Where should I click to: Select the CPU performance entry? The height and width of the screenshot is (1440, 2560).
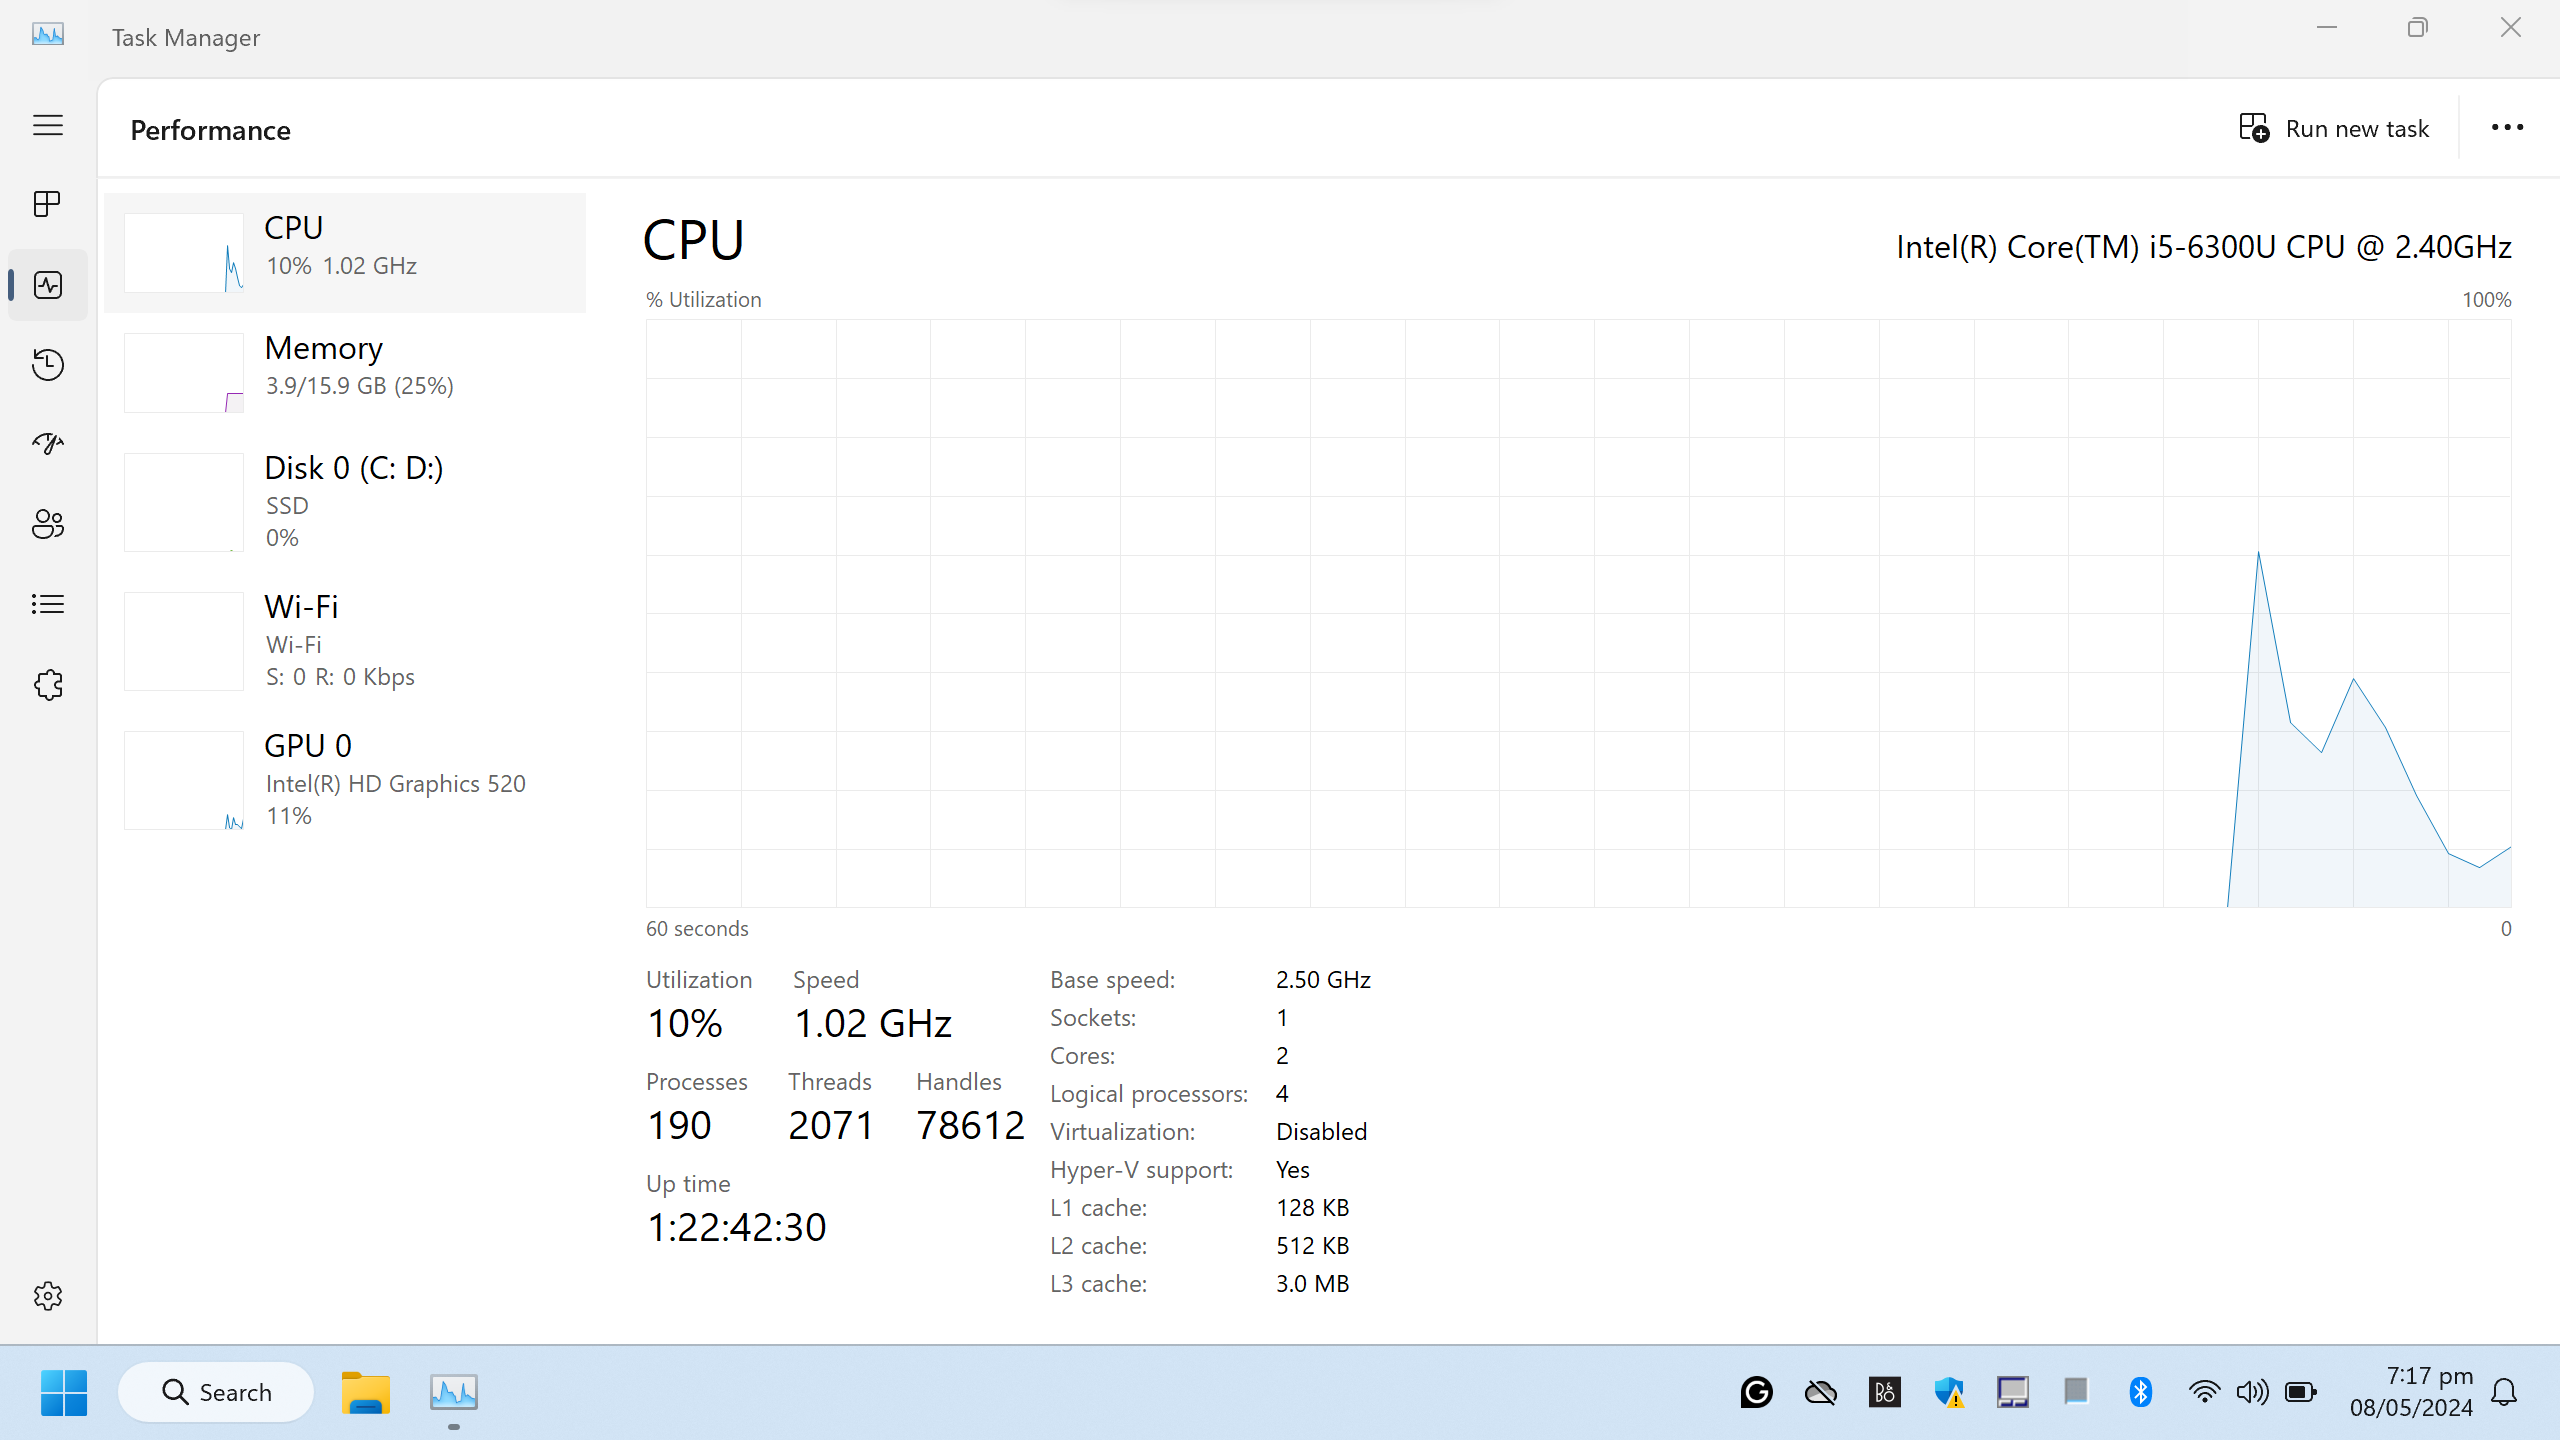point(345,253)
